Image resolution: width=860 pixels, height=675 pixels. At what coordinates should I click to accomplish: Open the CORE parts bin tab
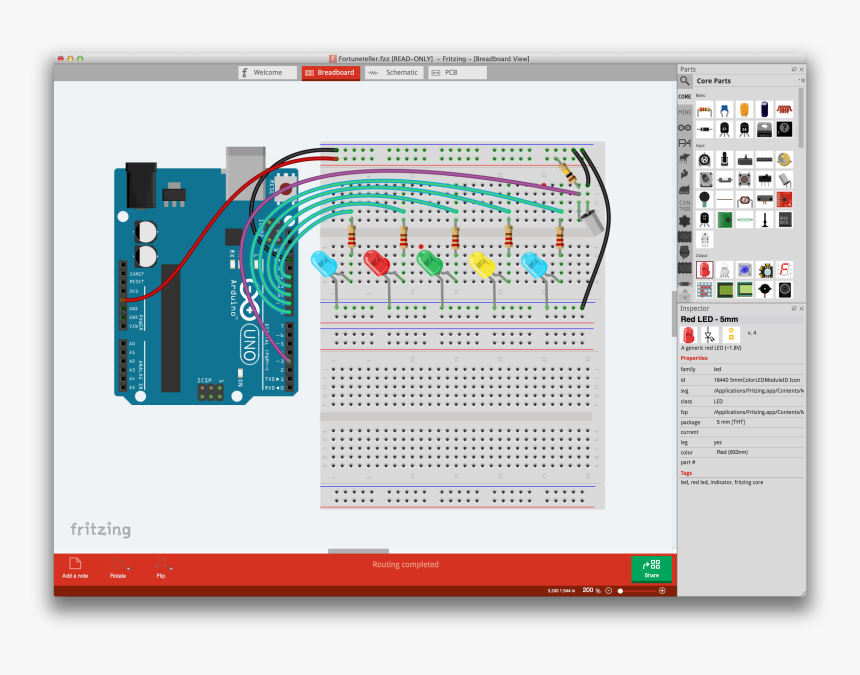point(684,97)
